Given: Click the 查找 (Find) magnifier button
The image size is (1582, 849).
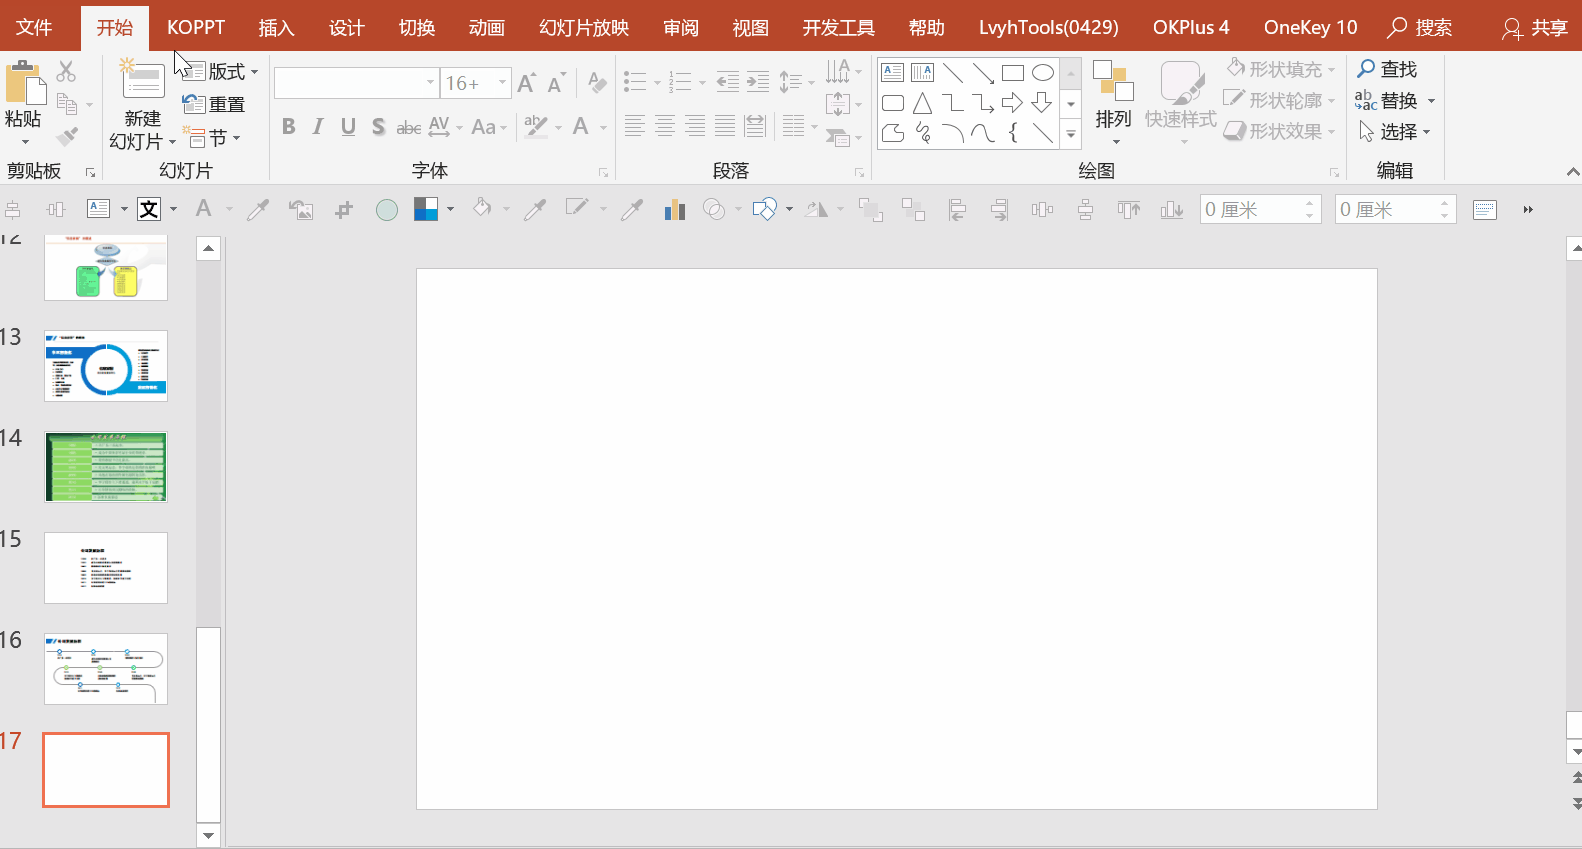Looking at the screenshot, I should click(1387, 69).
